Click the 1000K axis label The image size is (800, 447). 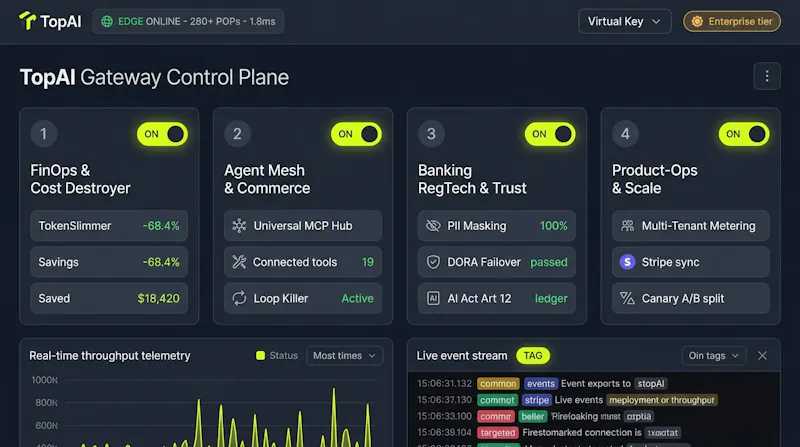pyautogui.click(x=44, y=380)
